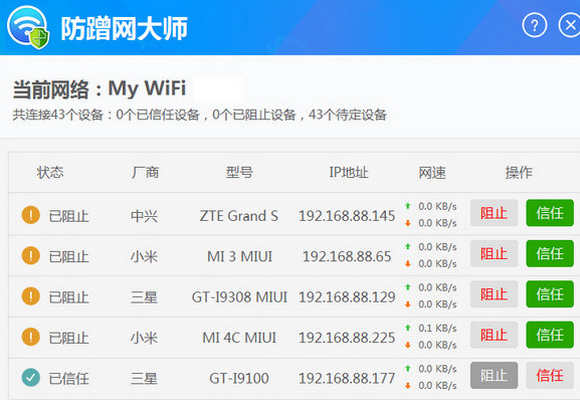Click the blocked status icon for ZTE Grand S
This screenshot has height=400, width=580.
coord(31,215)
